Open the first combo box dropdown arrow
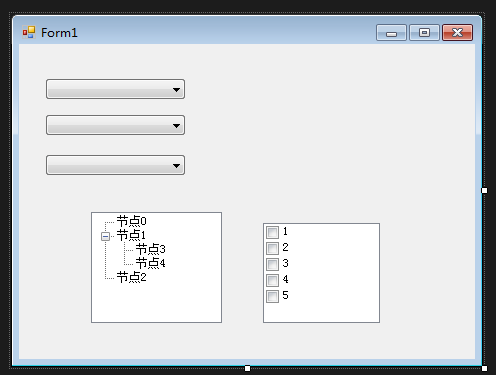Image resolution: width=496 pixels, height=375 pixels. 176,89
